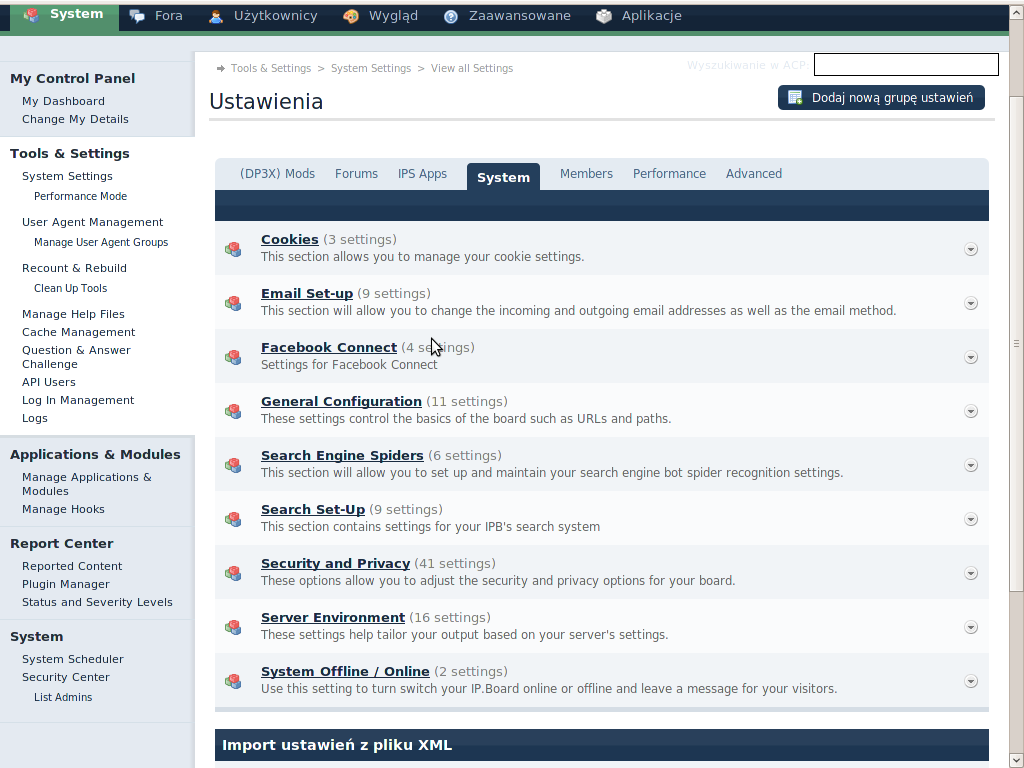The image size is (1024, 768).
Task: Click the Security and Privacy group icon
Action: (233, 573)
